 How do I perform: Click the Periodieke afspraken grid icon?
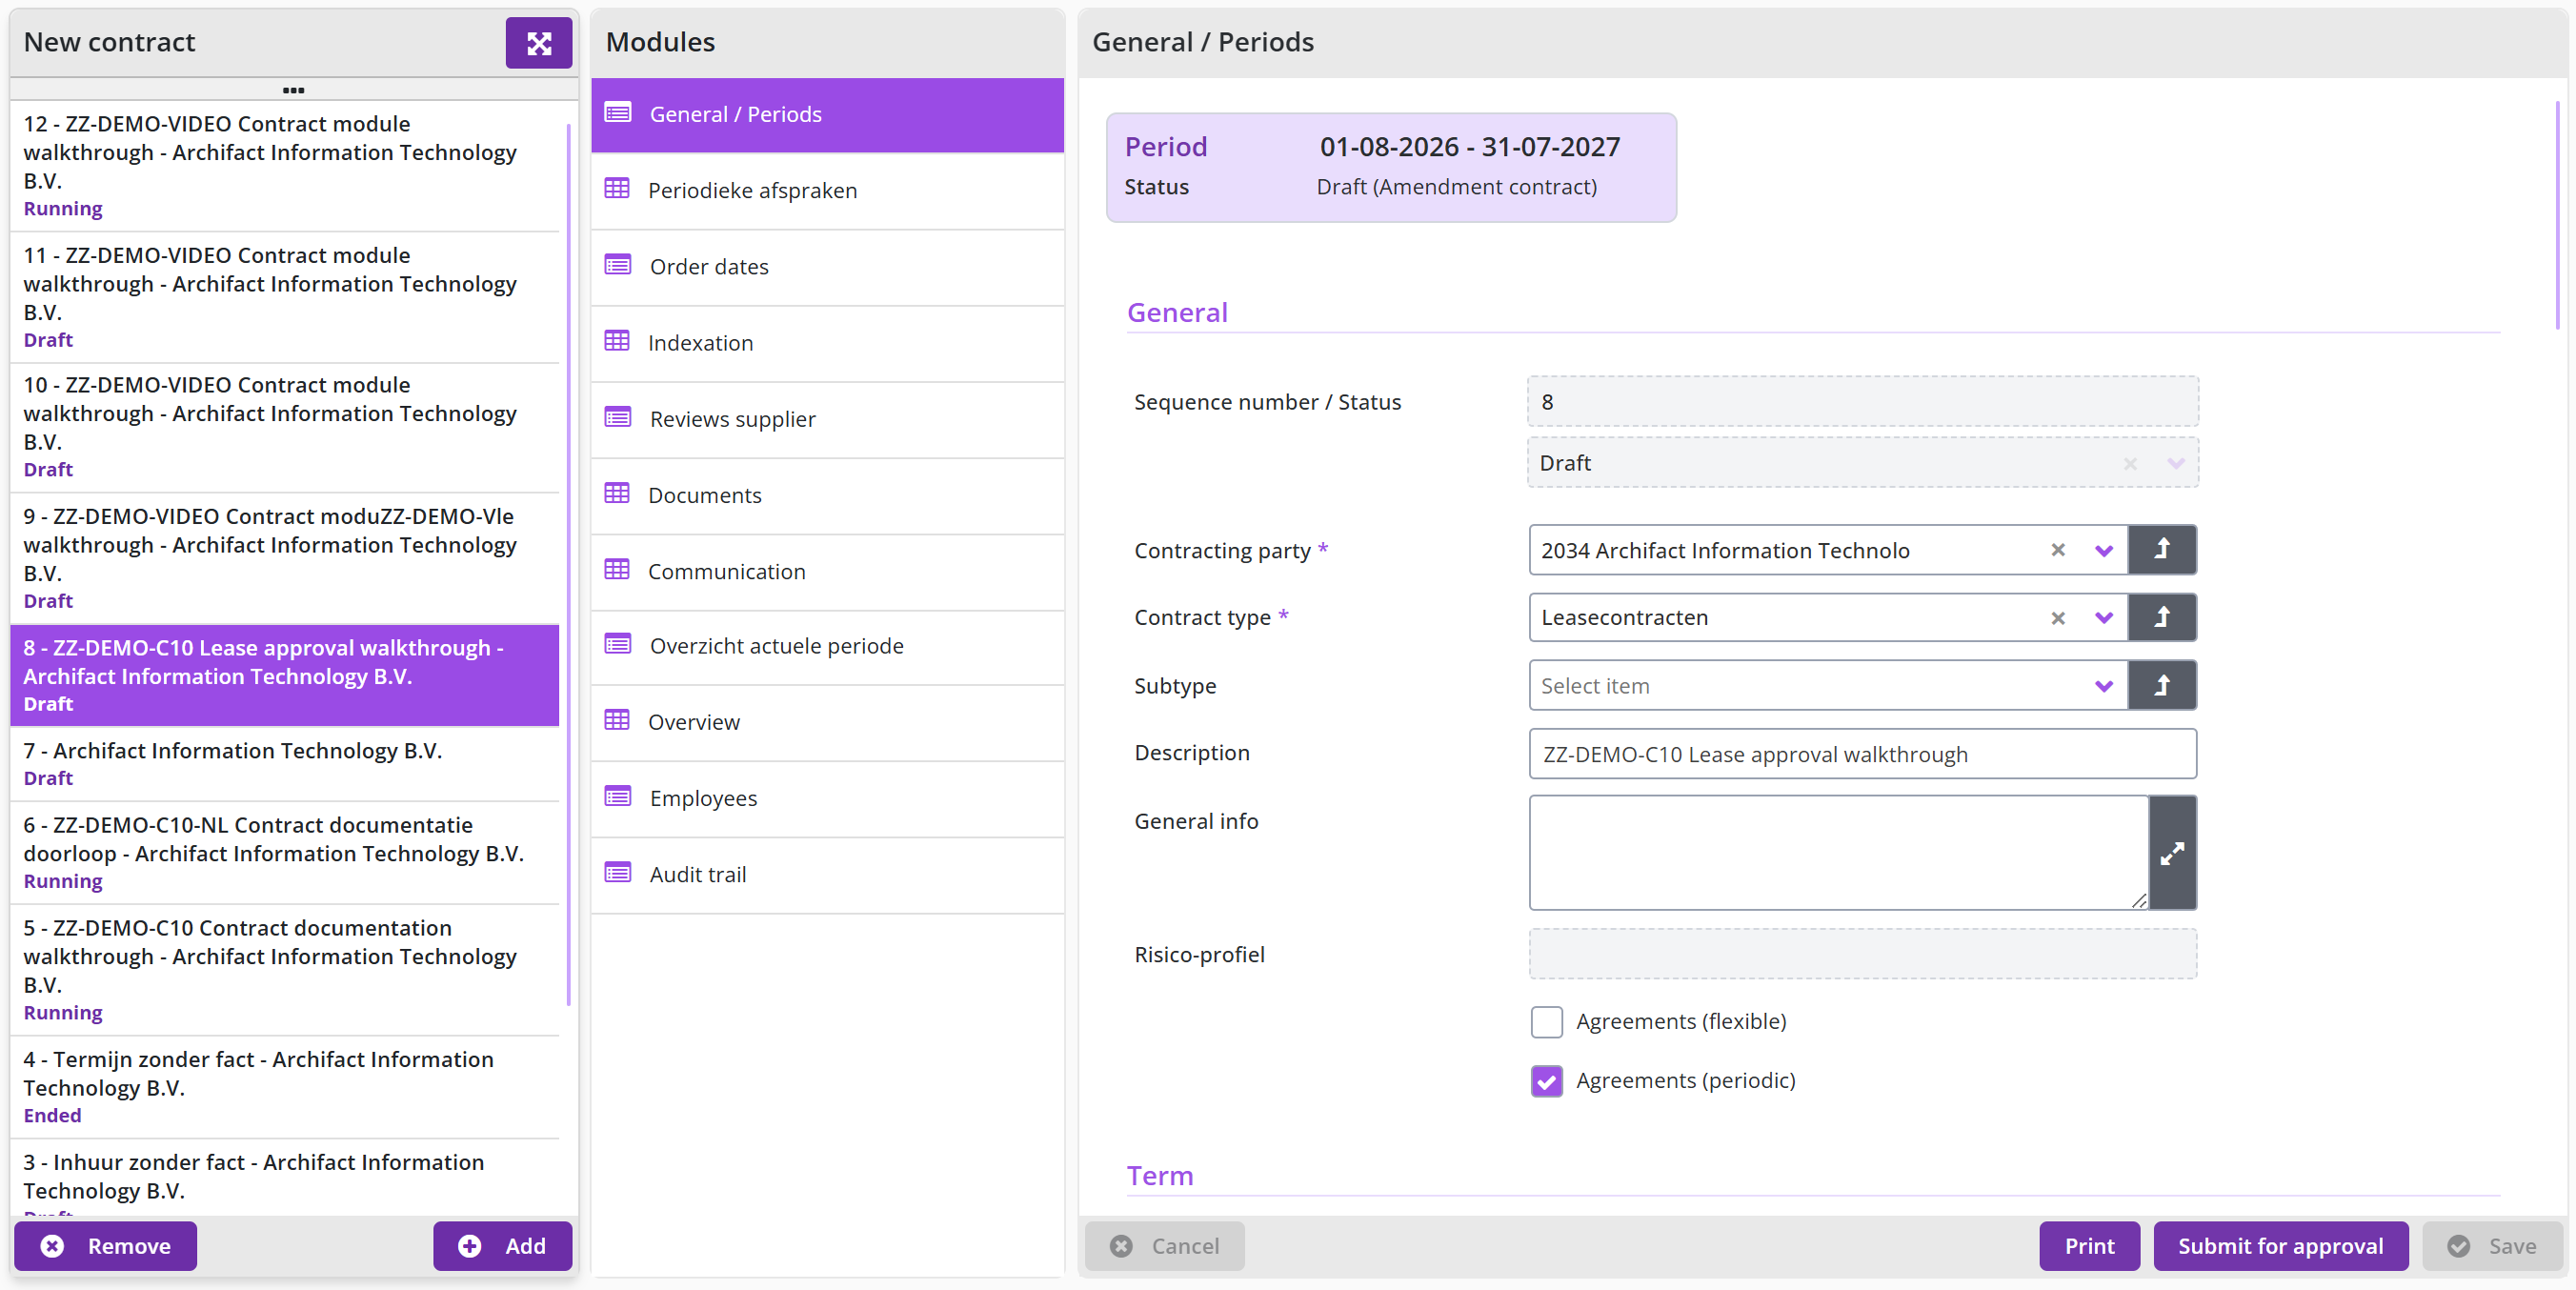617,189
